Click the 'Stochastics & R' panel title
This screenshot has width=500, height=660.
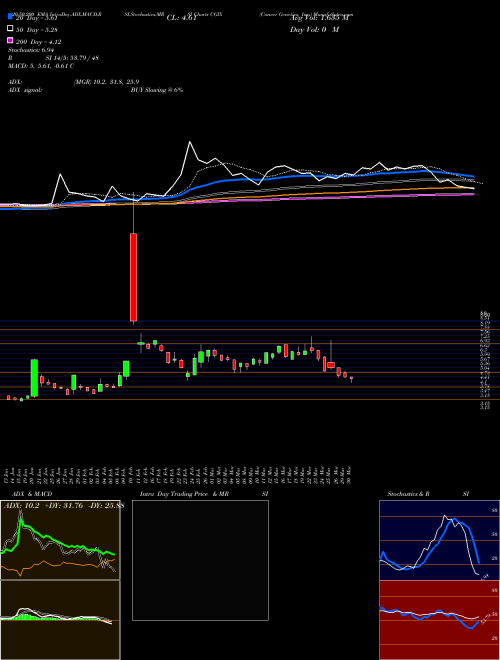tap(408, 494)
